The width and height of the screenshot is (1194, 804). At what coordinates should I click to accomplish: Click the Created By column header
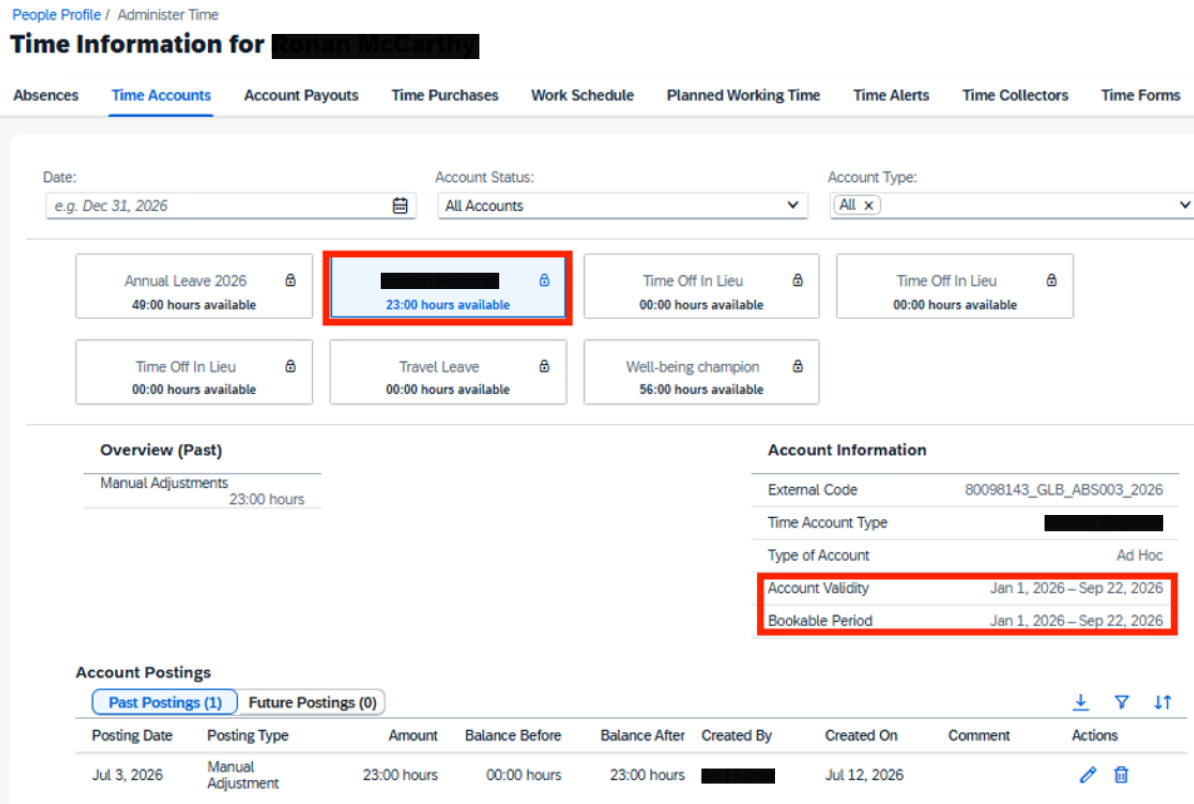point(736,735)
